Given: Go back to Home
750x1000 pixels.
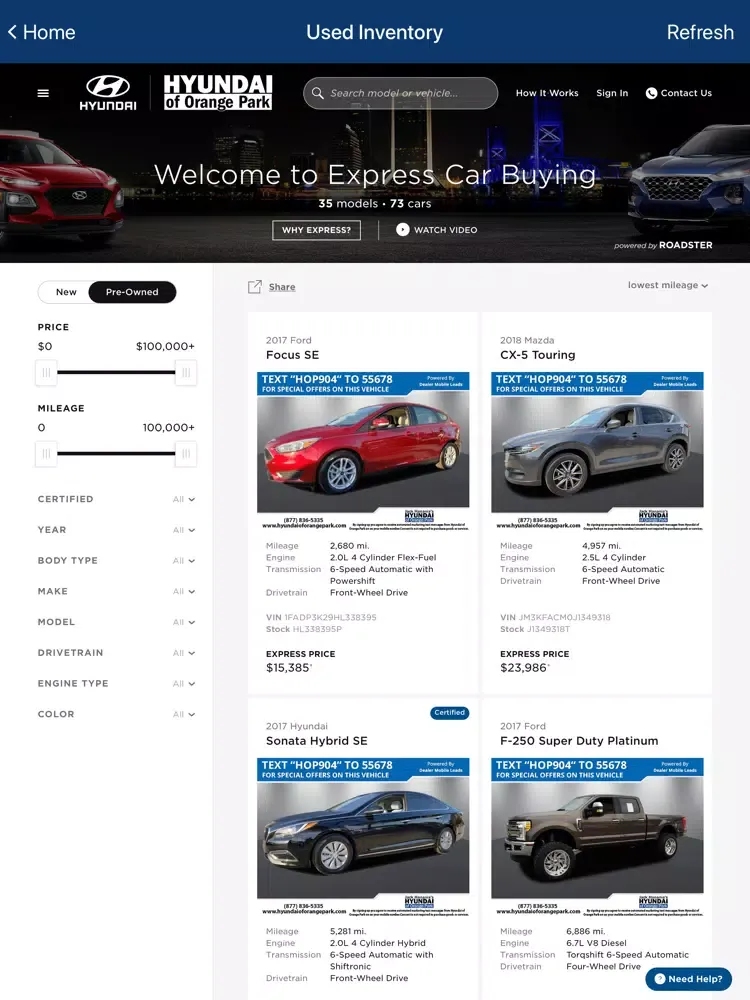Looking at the screenshot, I should pyautogui.click(x=41, y=32).
